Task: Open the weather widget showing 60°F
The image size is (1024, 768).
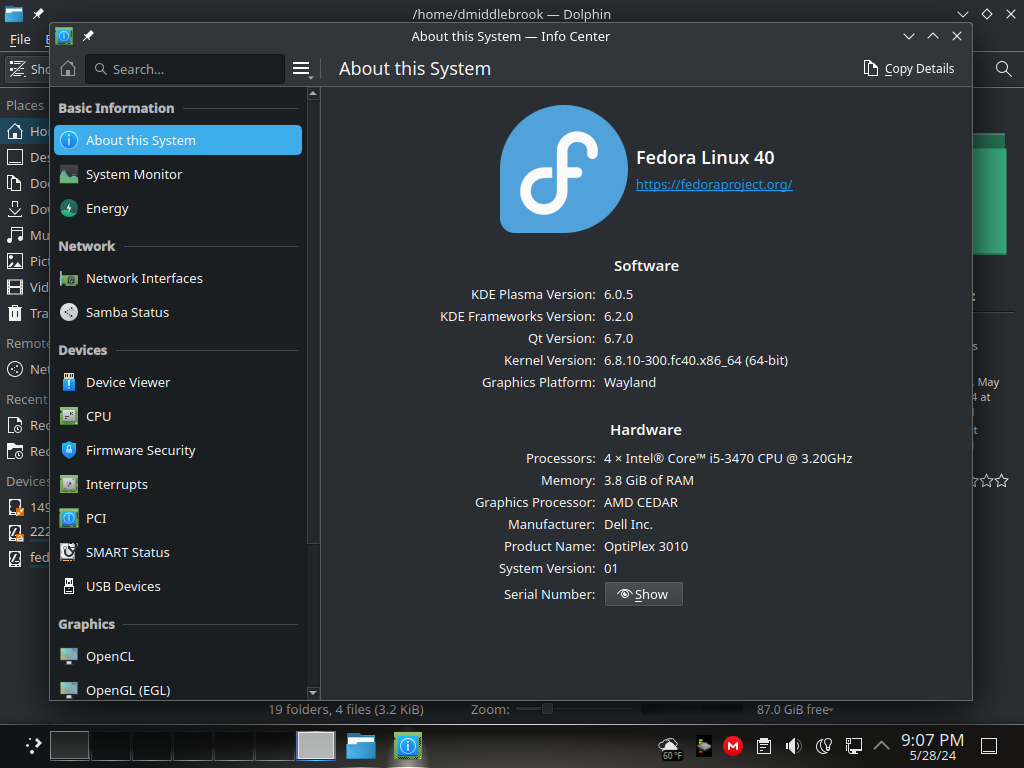Action: tap(670, 746)
